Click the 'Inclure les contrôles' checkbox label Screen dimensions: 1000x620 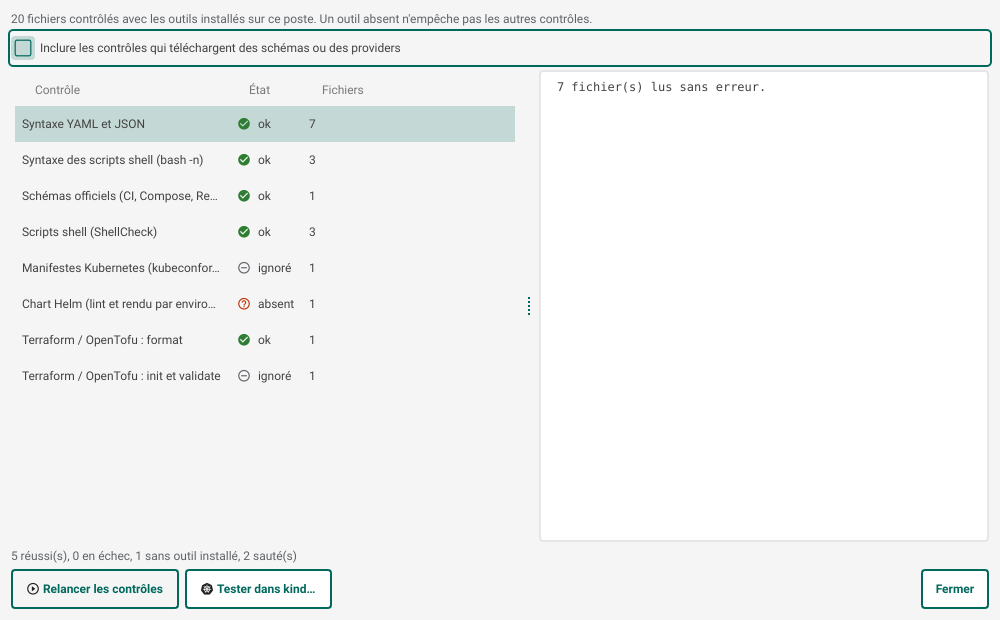click(220, 48)
